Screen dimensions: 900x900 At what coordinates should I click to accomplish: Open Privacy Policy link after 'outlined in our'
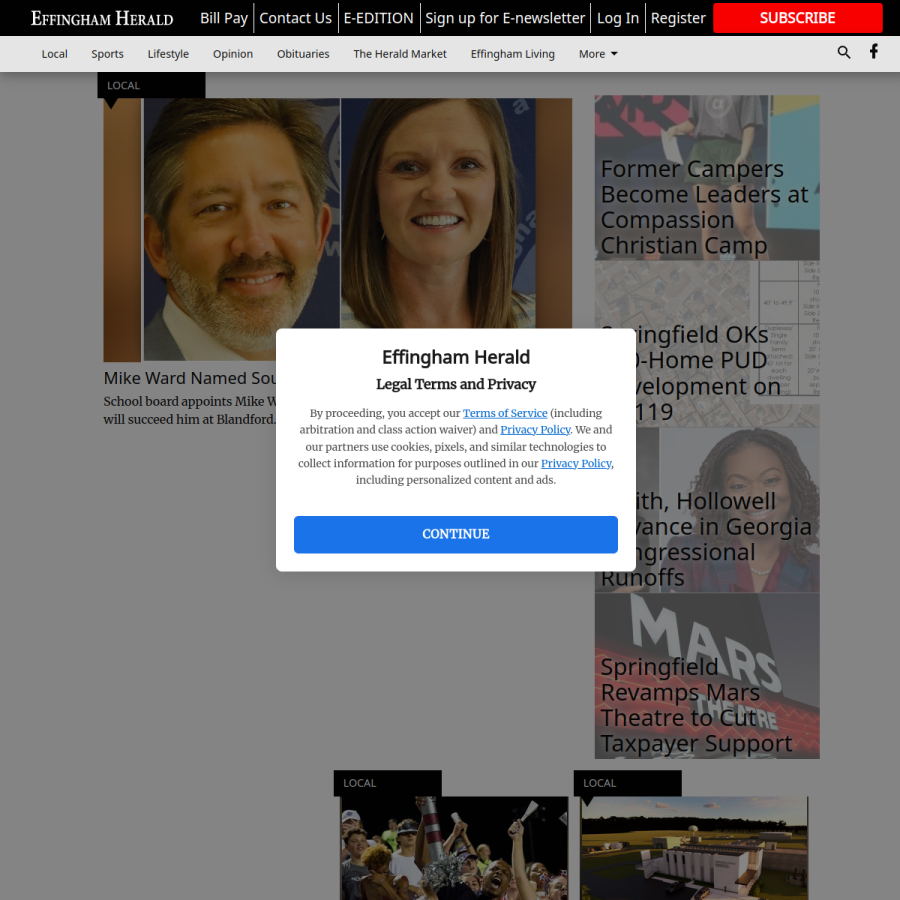(x=576, y=463)
